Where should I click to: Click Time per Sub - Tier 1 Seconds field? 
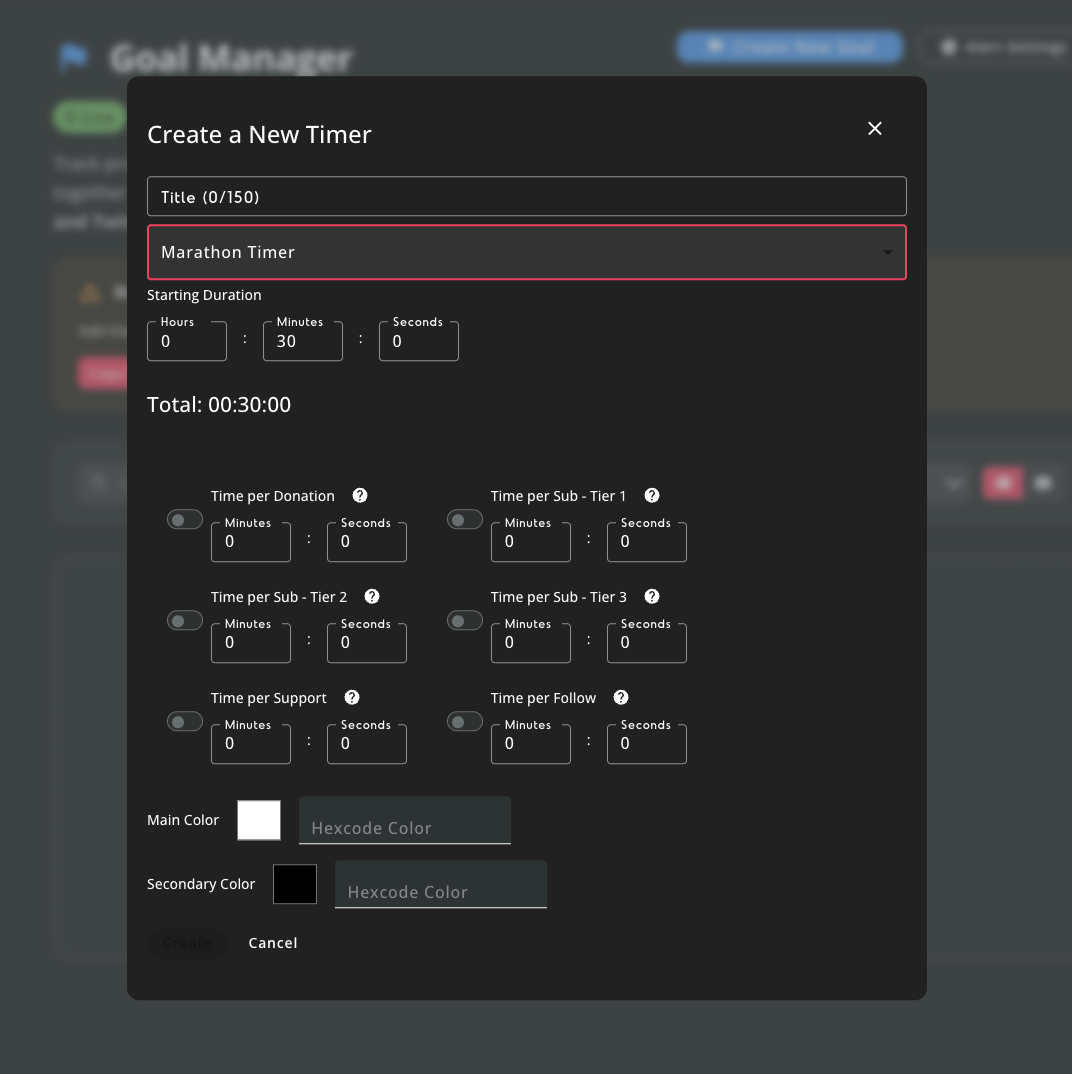coord(647,541)
